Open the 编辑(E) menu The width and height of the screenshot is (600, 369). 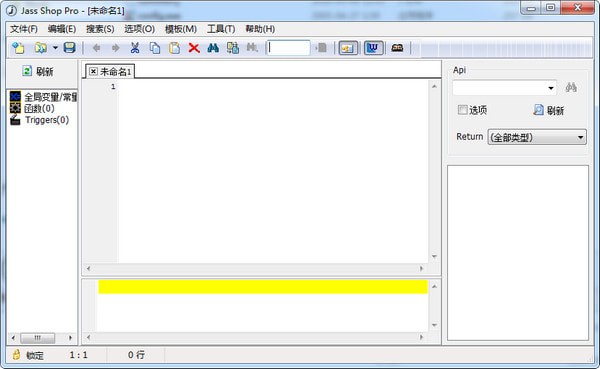pyautogui.click(x=62, y=29)
